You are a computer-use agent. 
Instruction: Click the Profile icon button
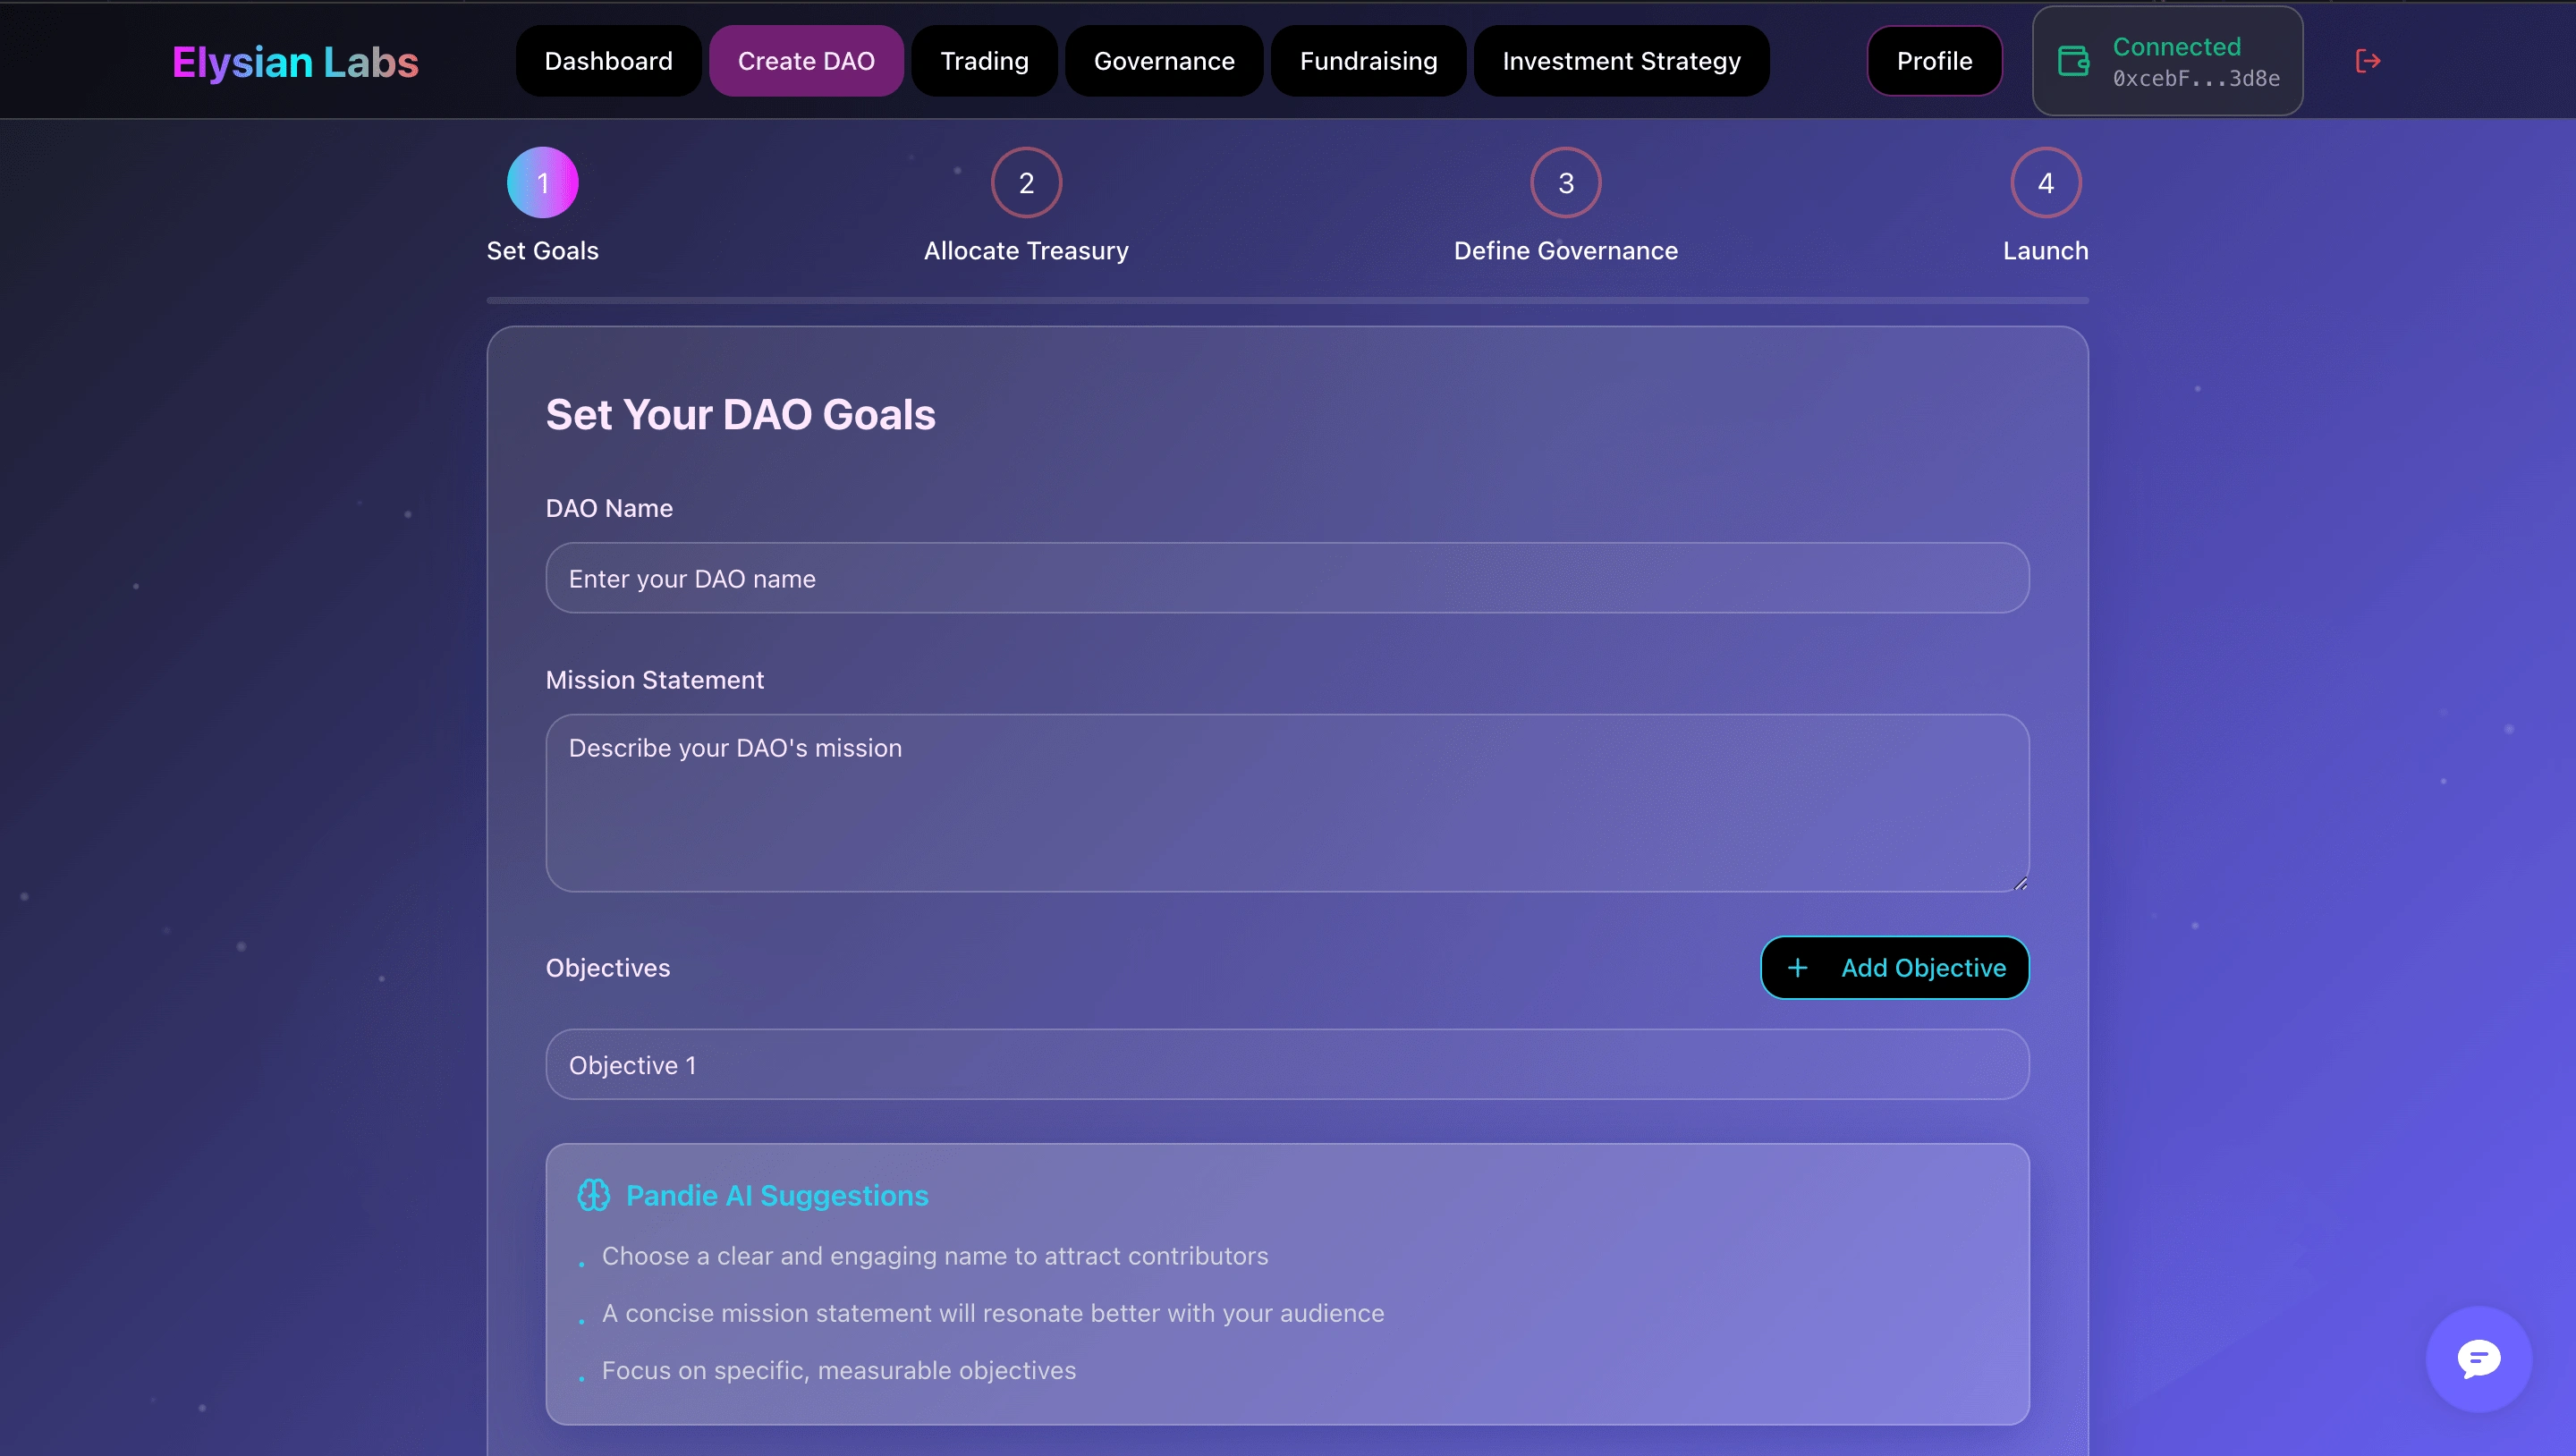(1934, 60)
